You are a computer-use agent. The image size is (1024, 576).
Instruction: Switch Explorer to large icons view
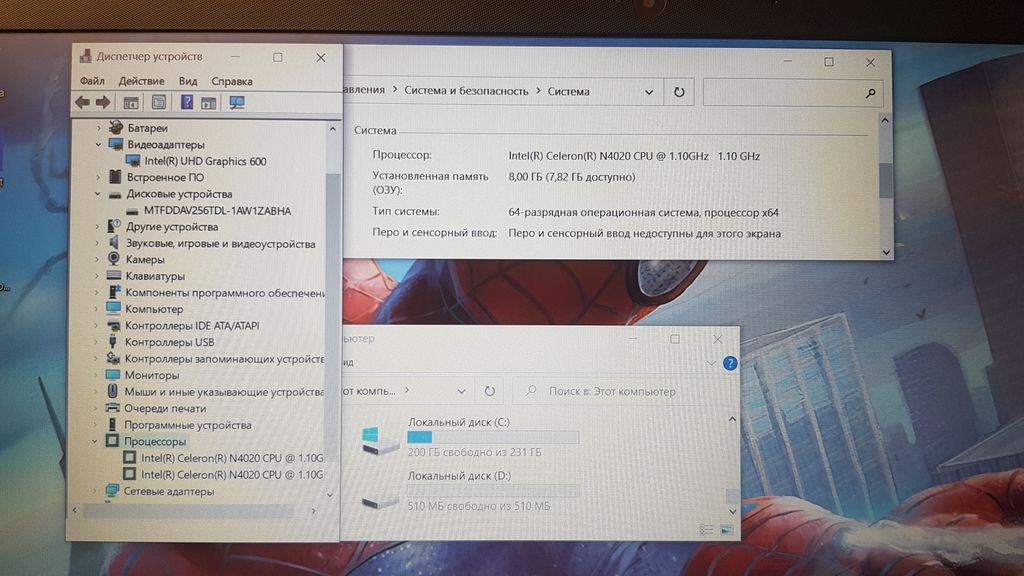tap(726, 529)
